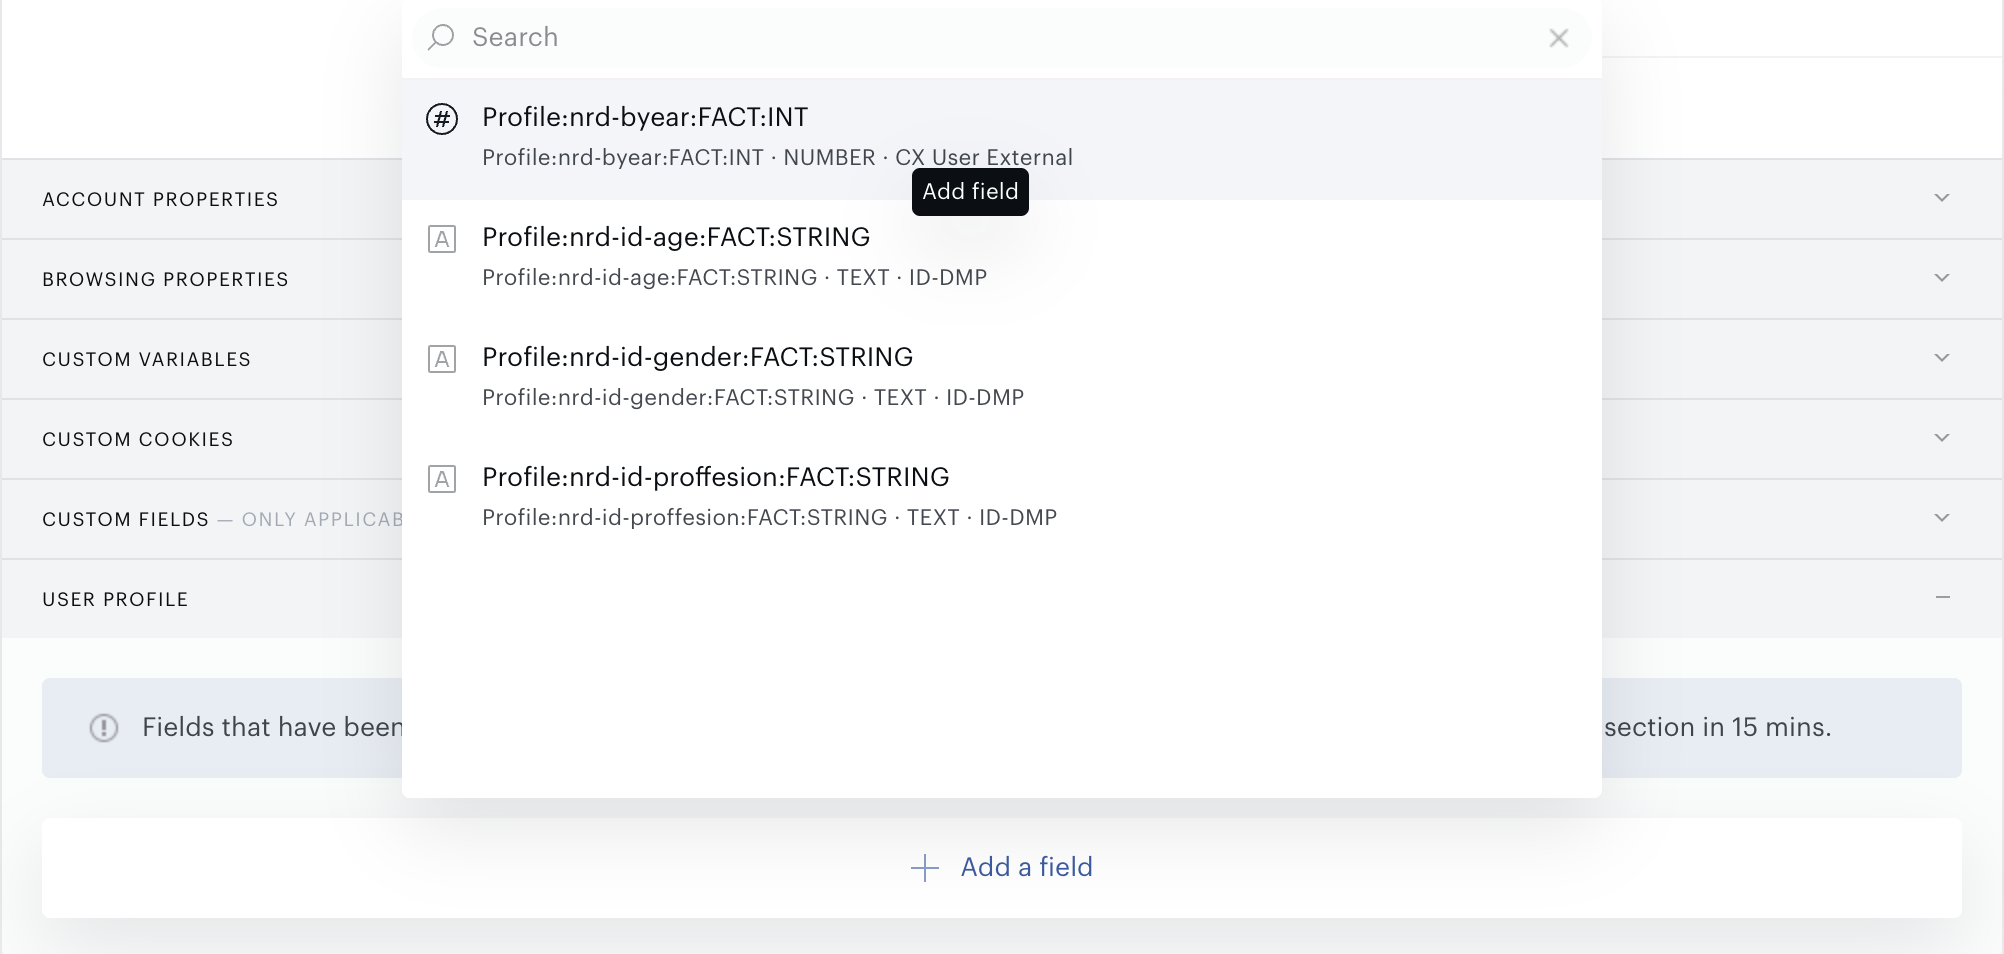The height and width of the screenshot is (954, 2004).
Task: Clear search with the X icon
Action: click(x=1558, y=38)
